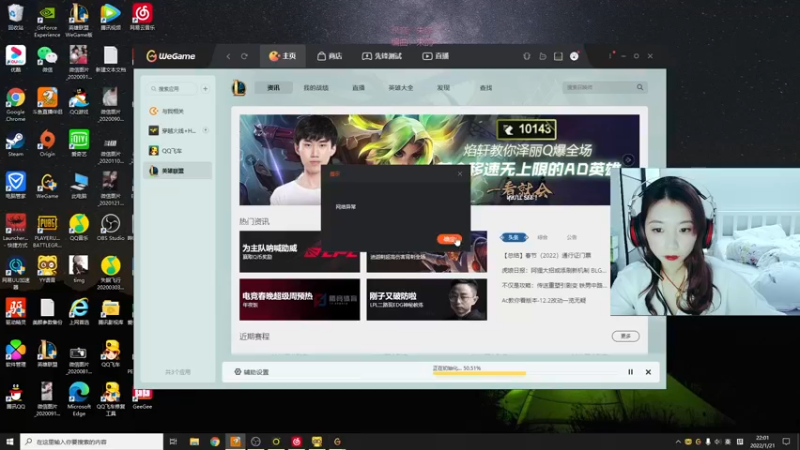Refresh the WeGame page
The width and height of the screenshot is (800, 450).
click(244, 56)
